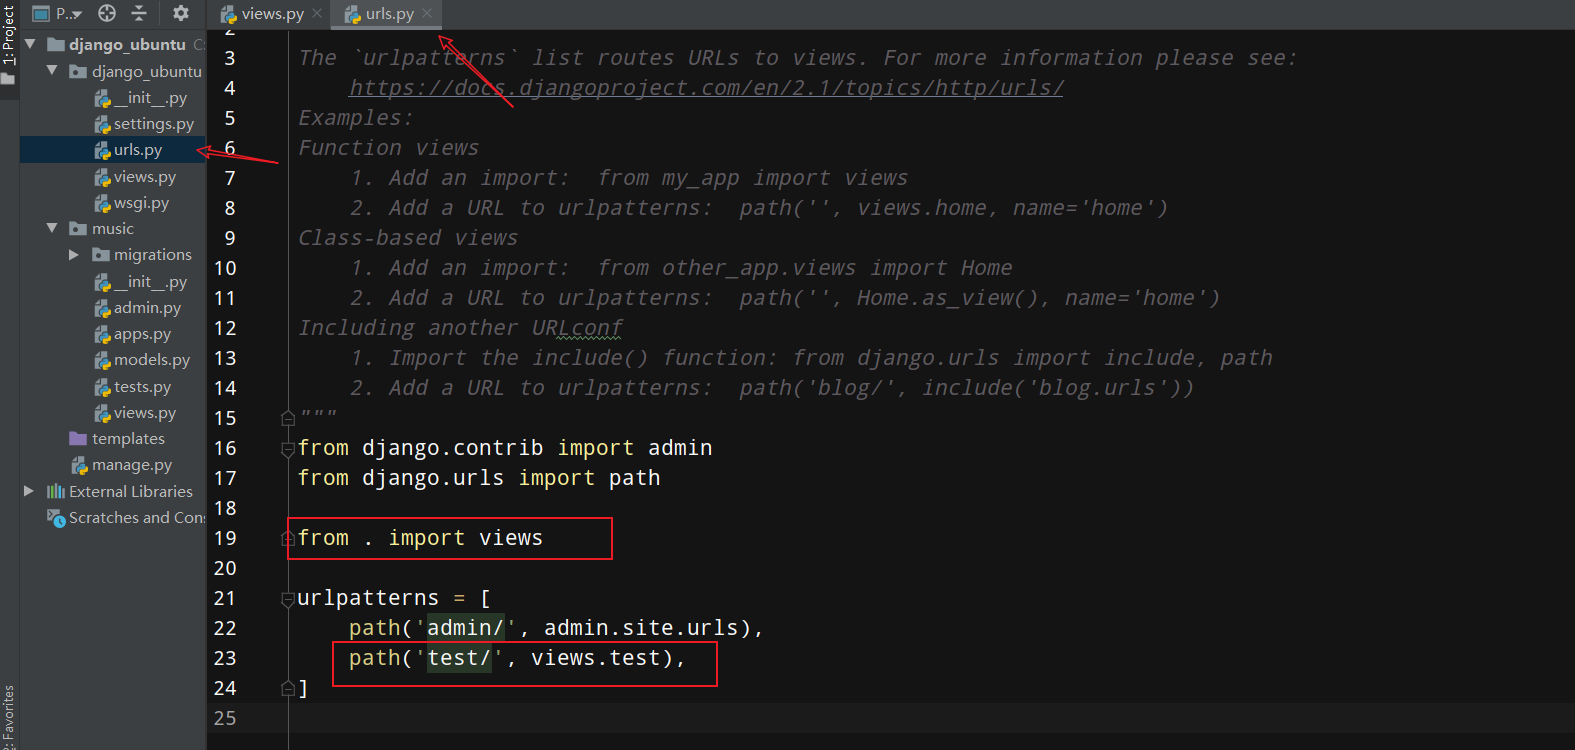
Task: Select urls.py in project tree
Action: click(138, 150)
